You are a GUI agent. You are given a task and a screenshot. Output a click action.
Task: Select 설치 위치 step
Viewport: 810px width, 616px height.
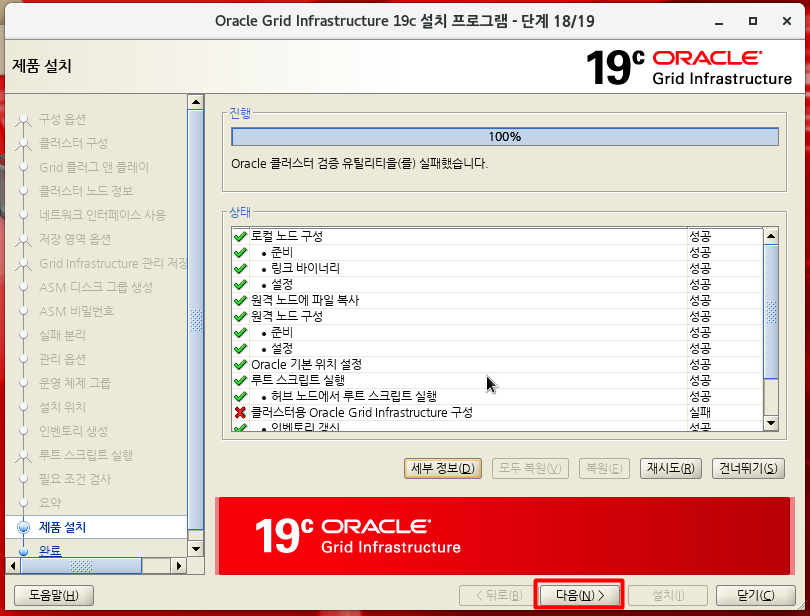coord(63,407)
